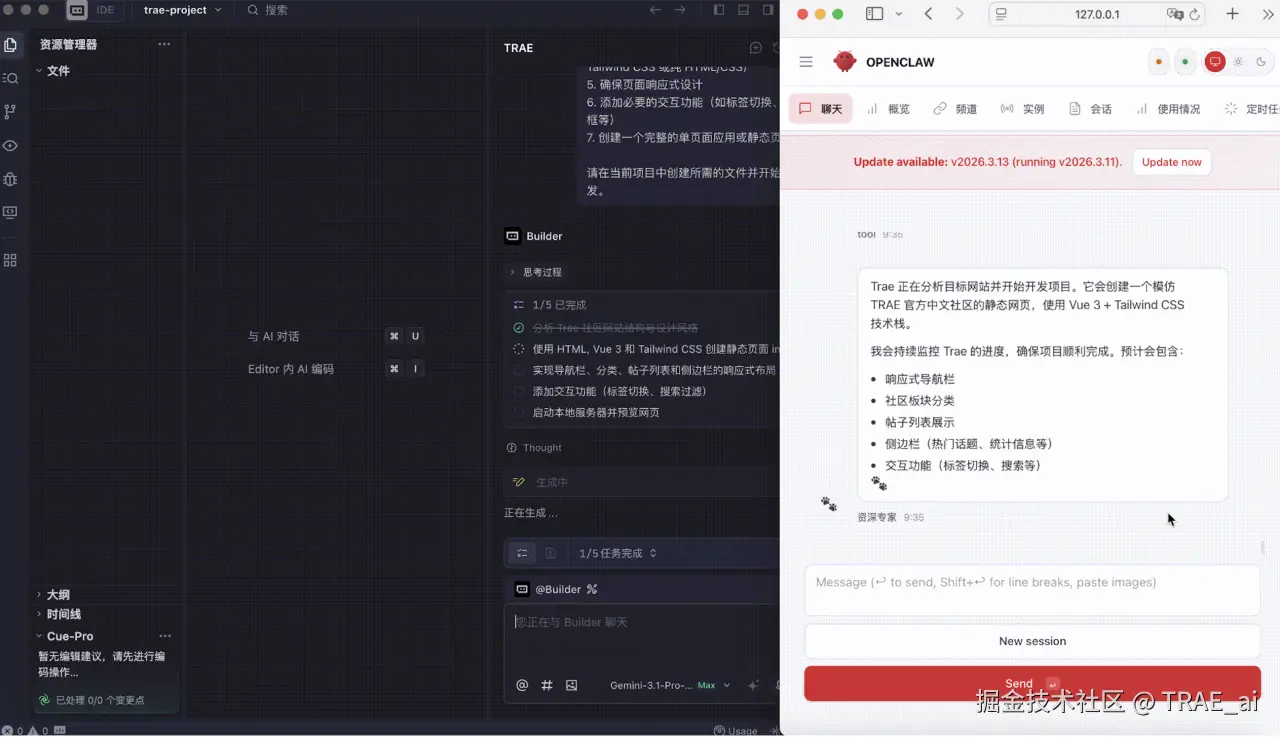1280x737 pixels.
Task: Open the search icon in Trae activity bar
Action: (11, 78)
